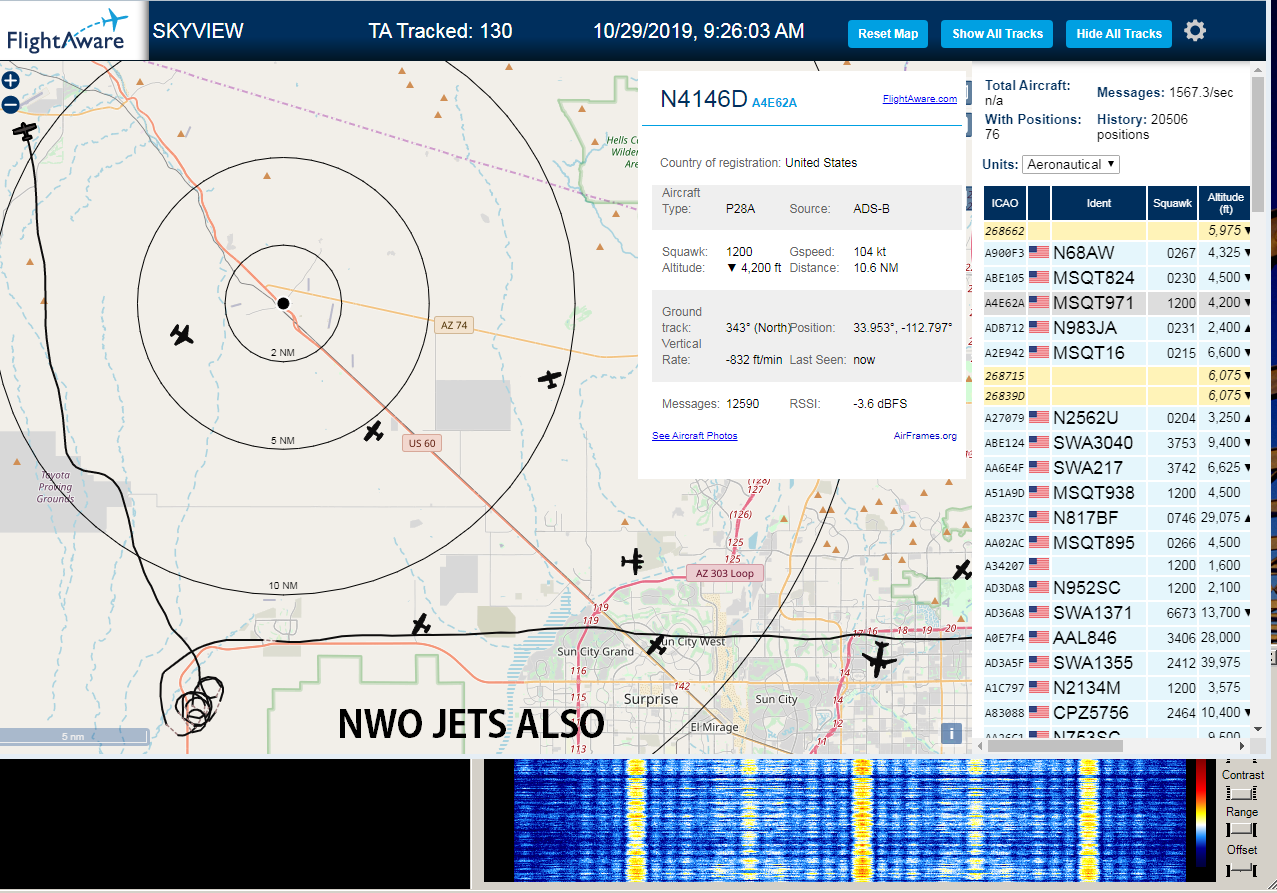Adjust the Offset slider in waterfall panel
The image size is (1277, 893).
coord(1241,870)
